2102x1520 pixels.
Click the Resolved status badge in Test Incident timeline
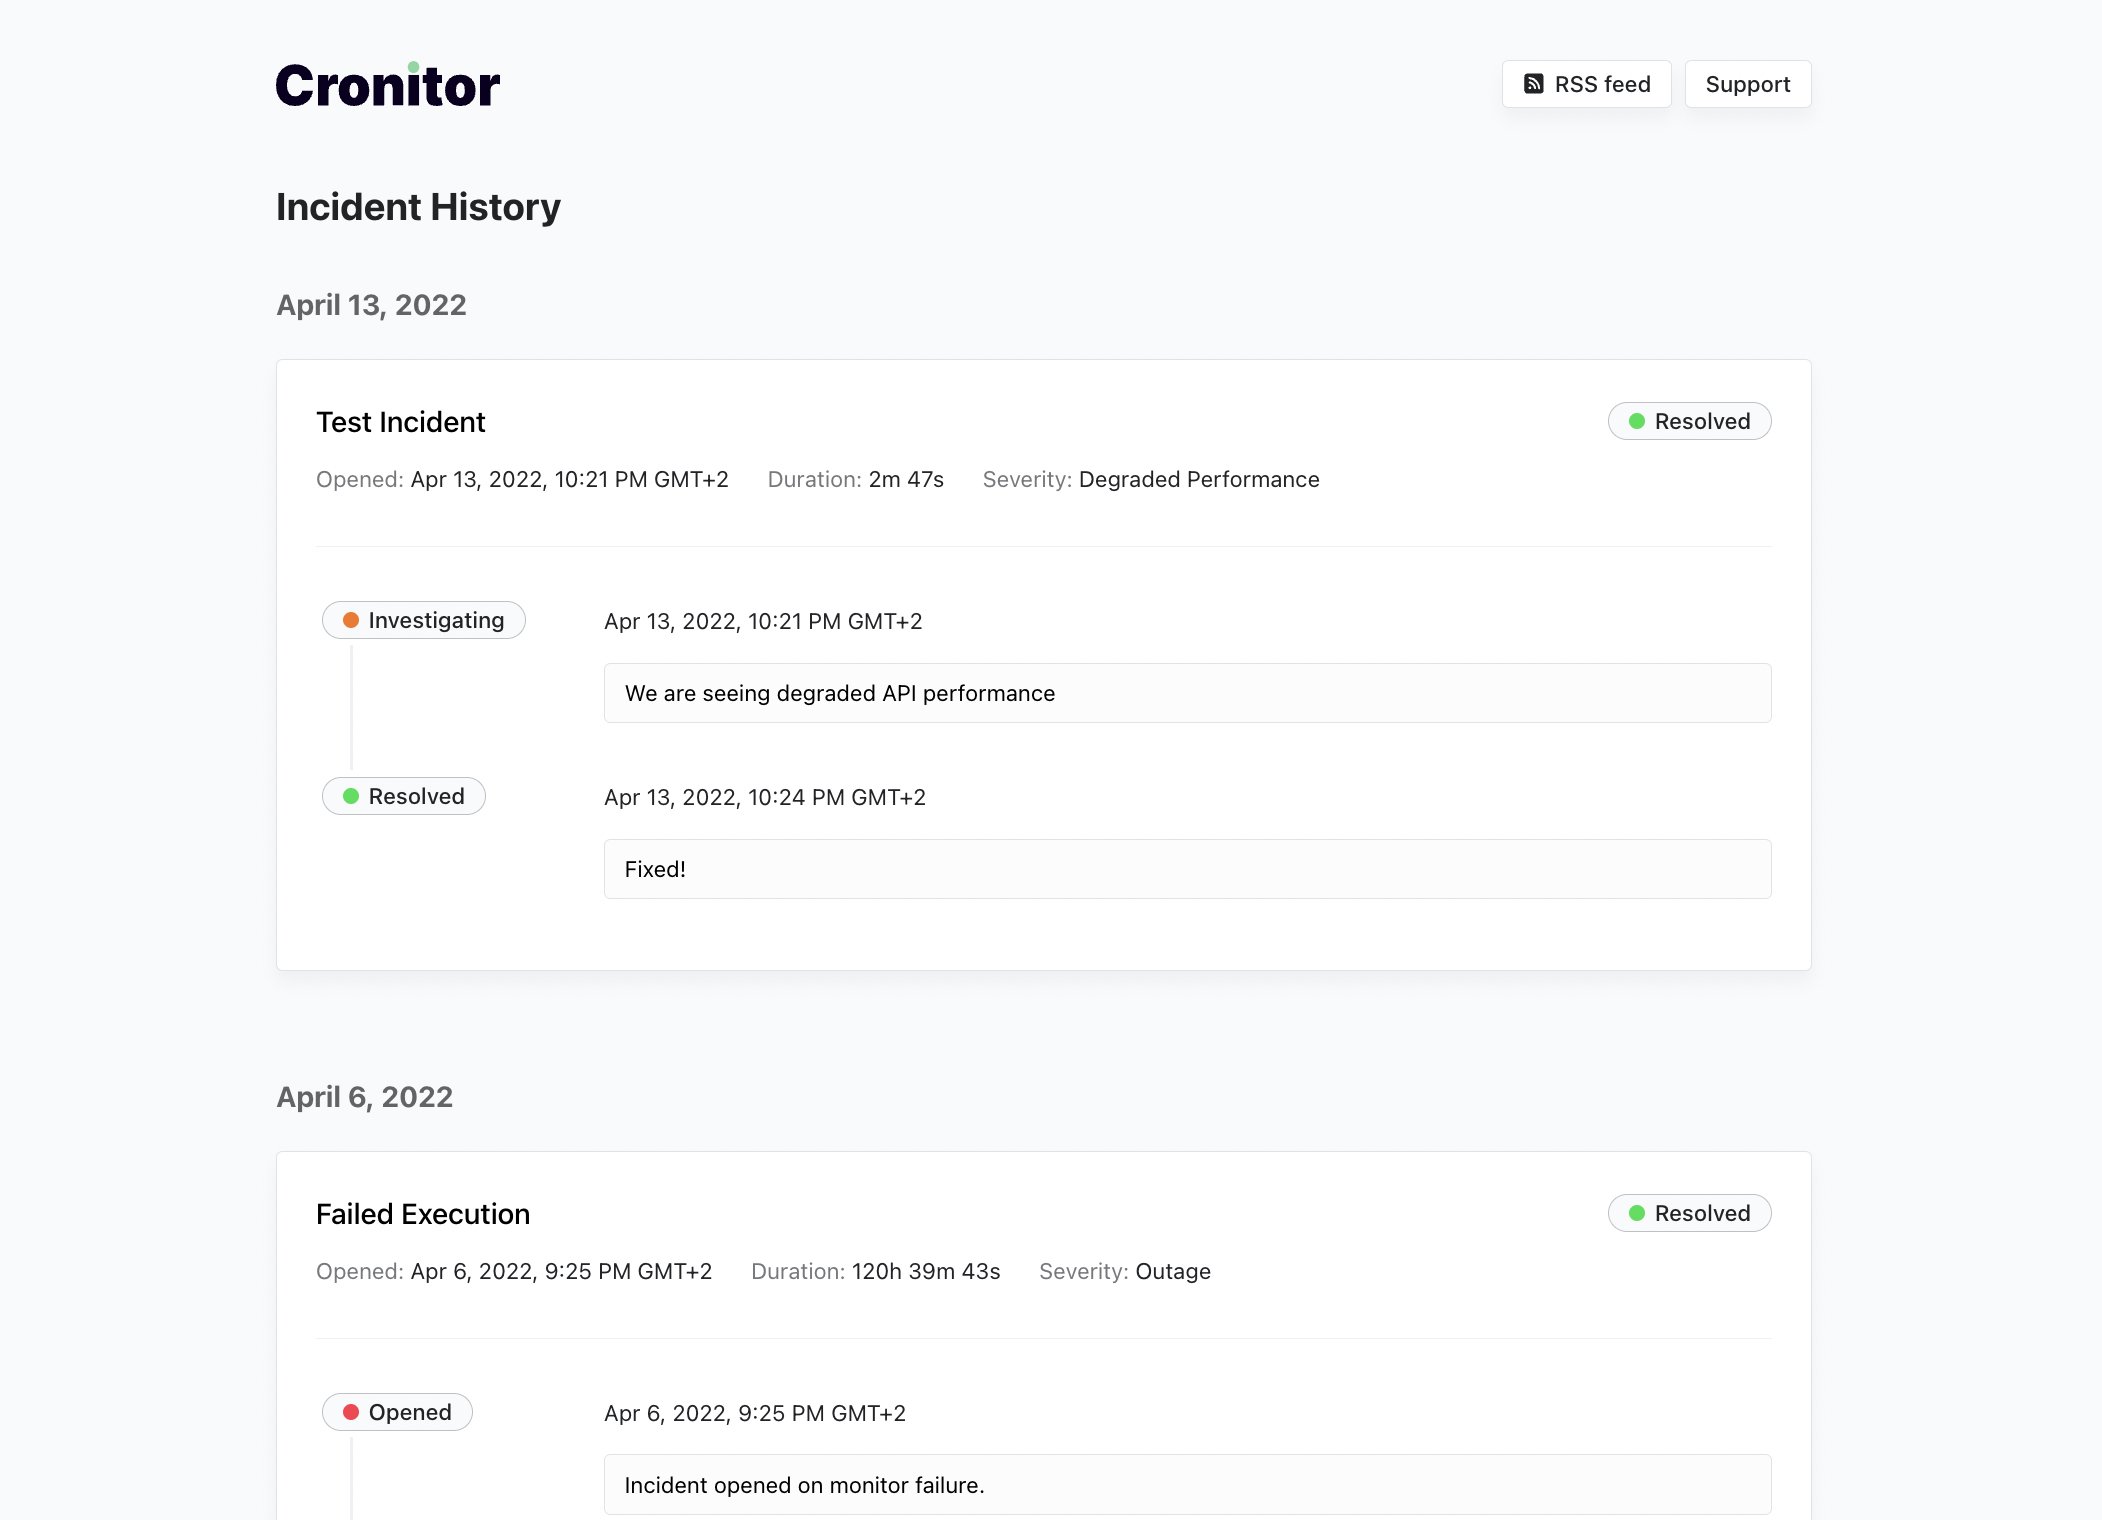[x=403, y=796]
